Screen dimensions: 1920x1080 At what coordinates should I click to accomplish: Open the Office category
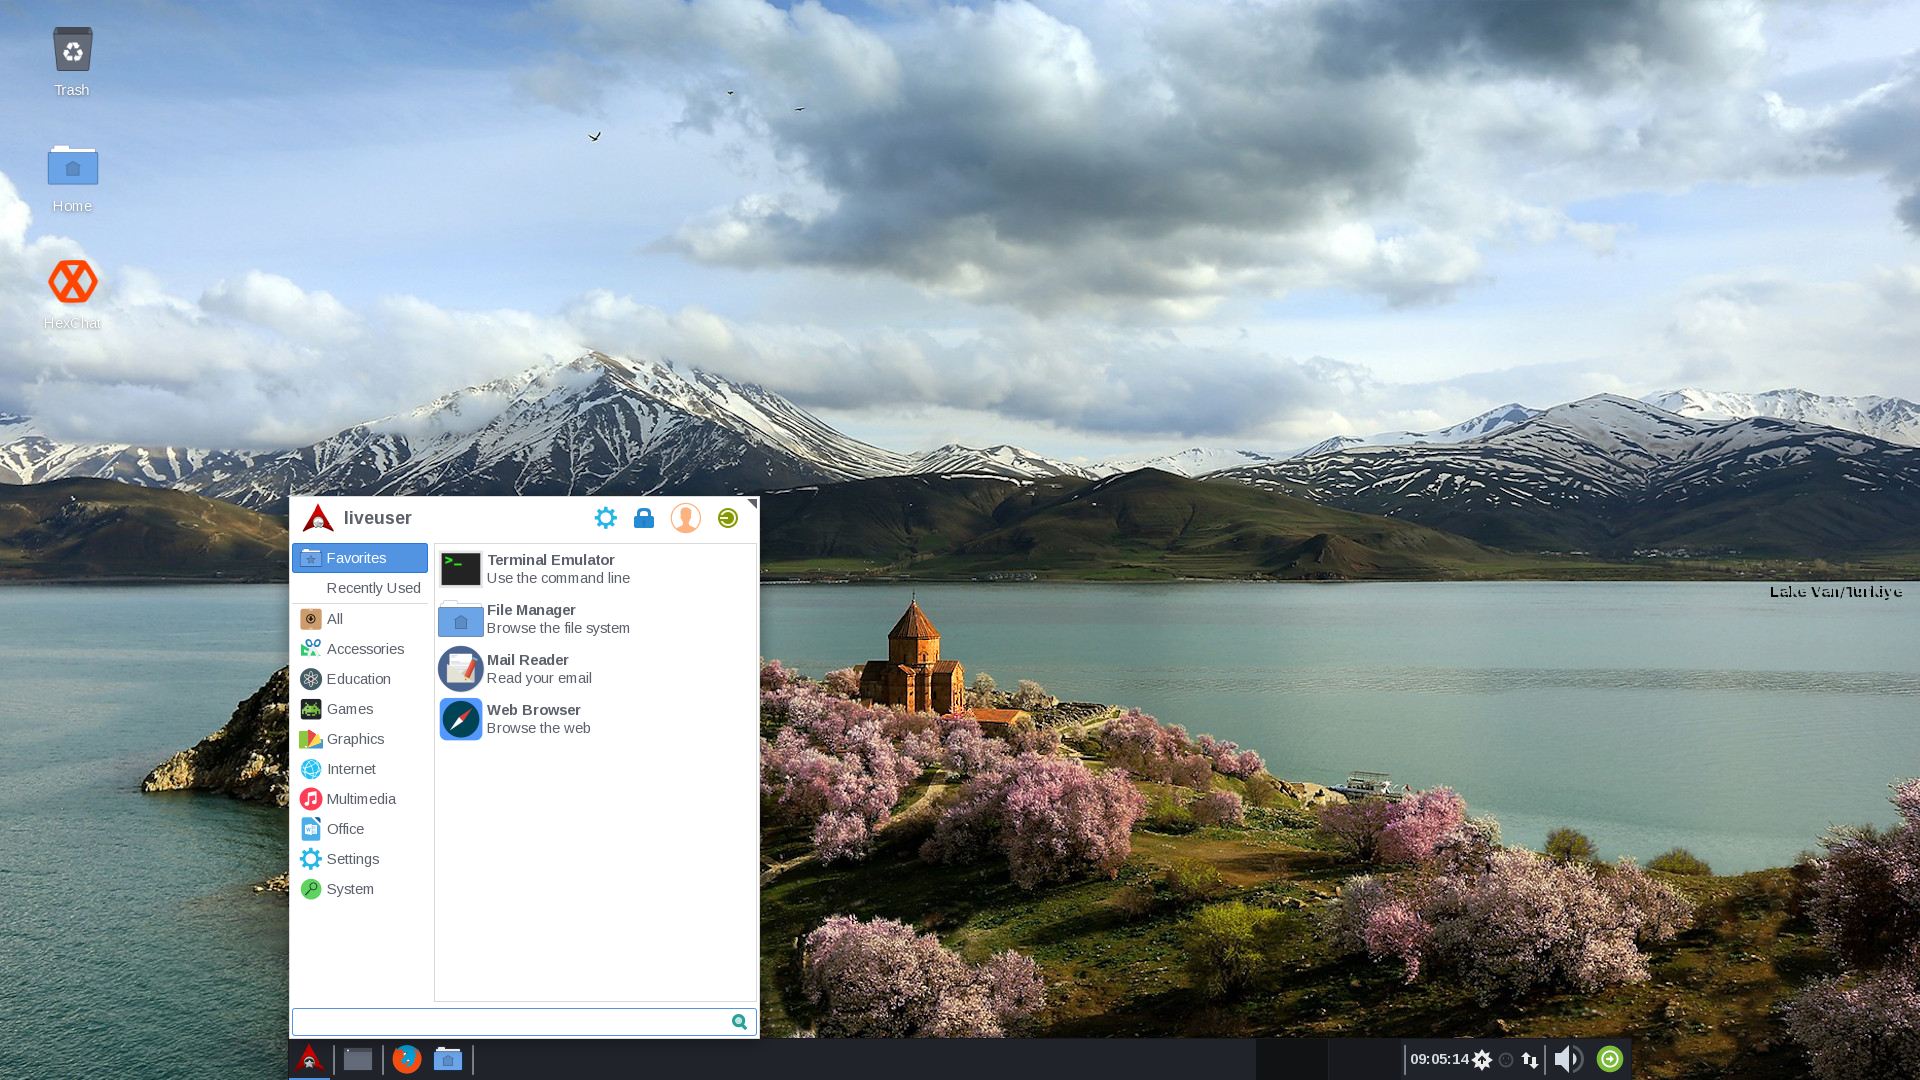(x=360, y=829)
